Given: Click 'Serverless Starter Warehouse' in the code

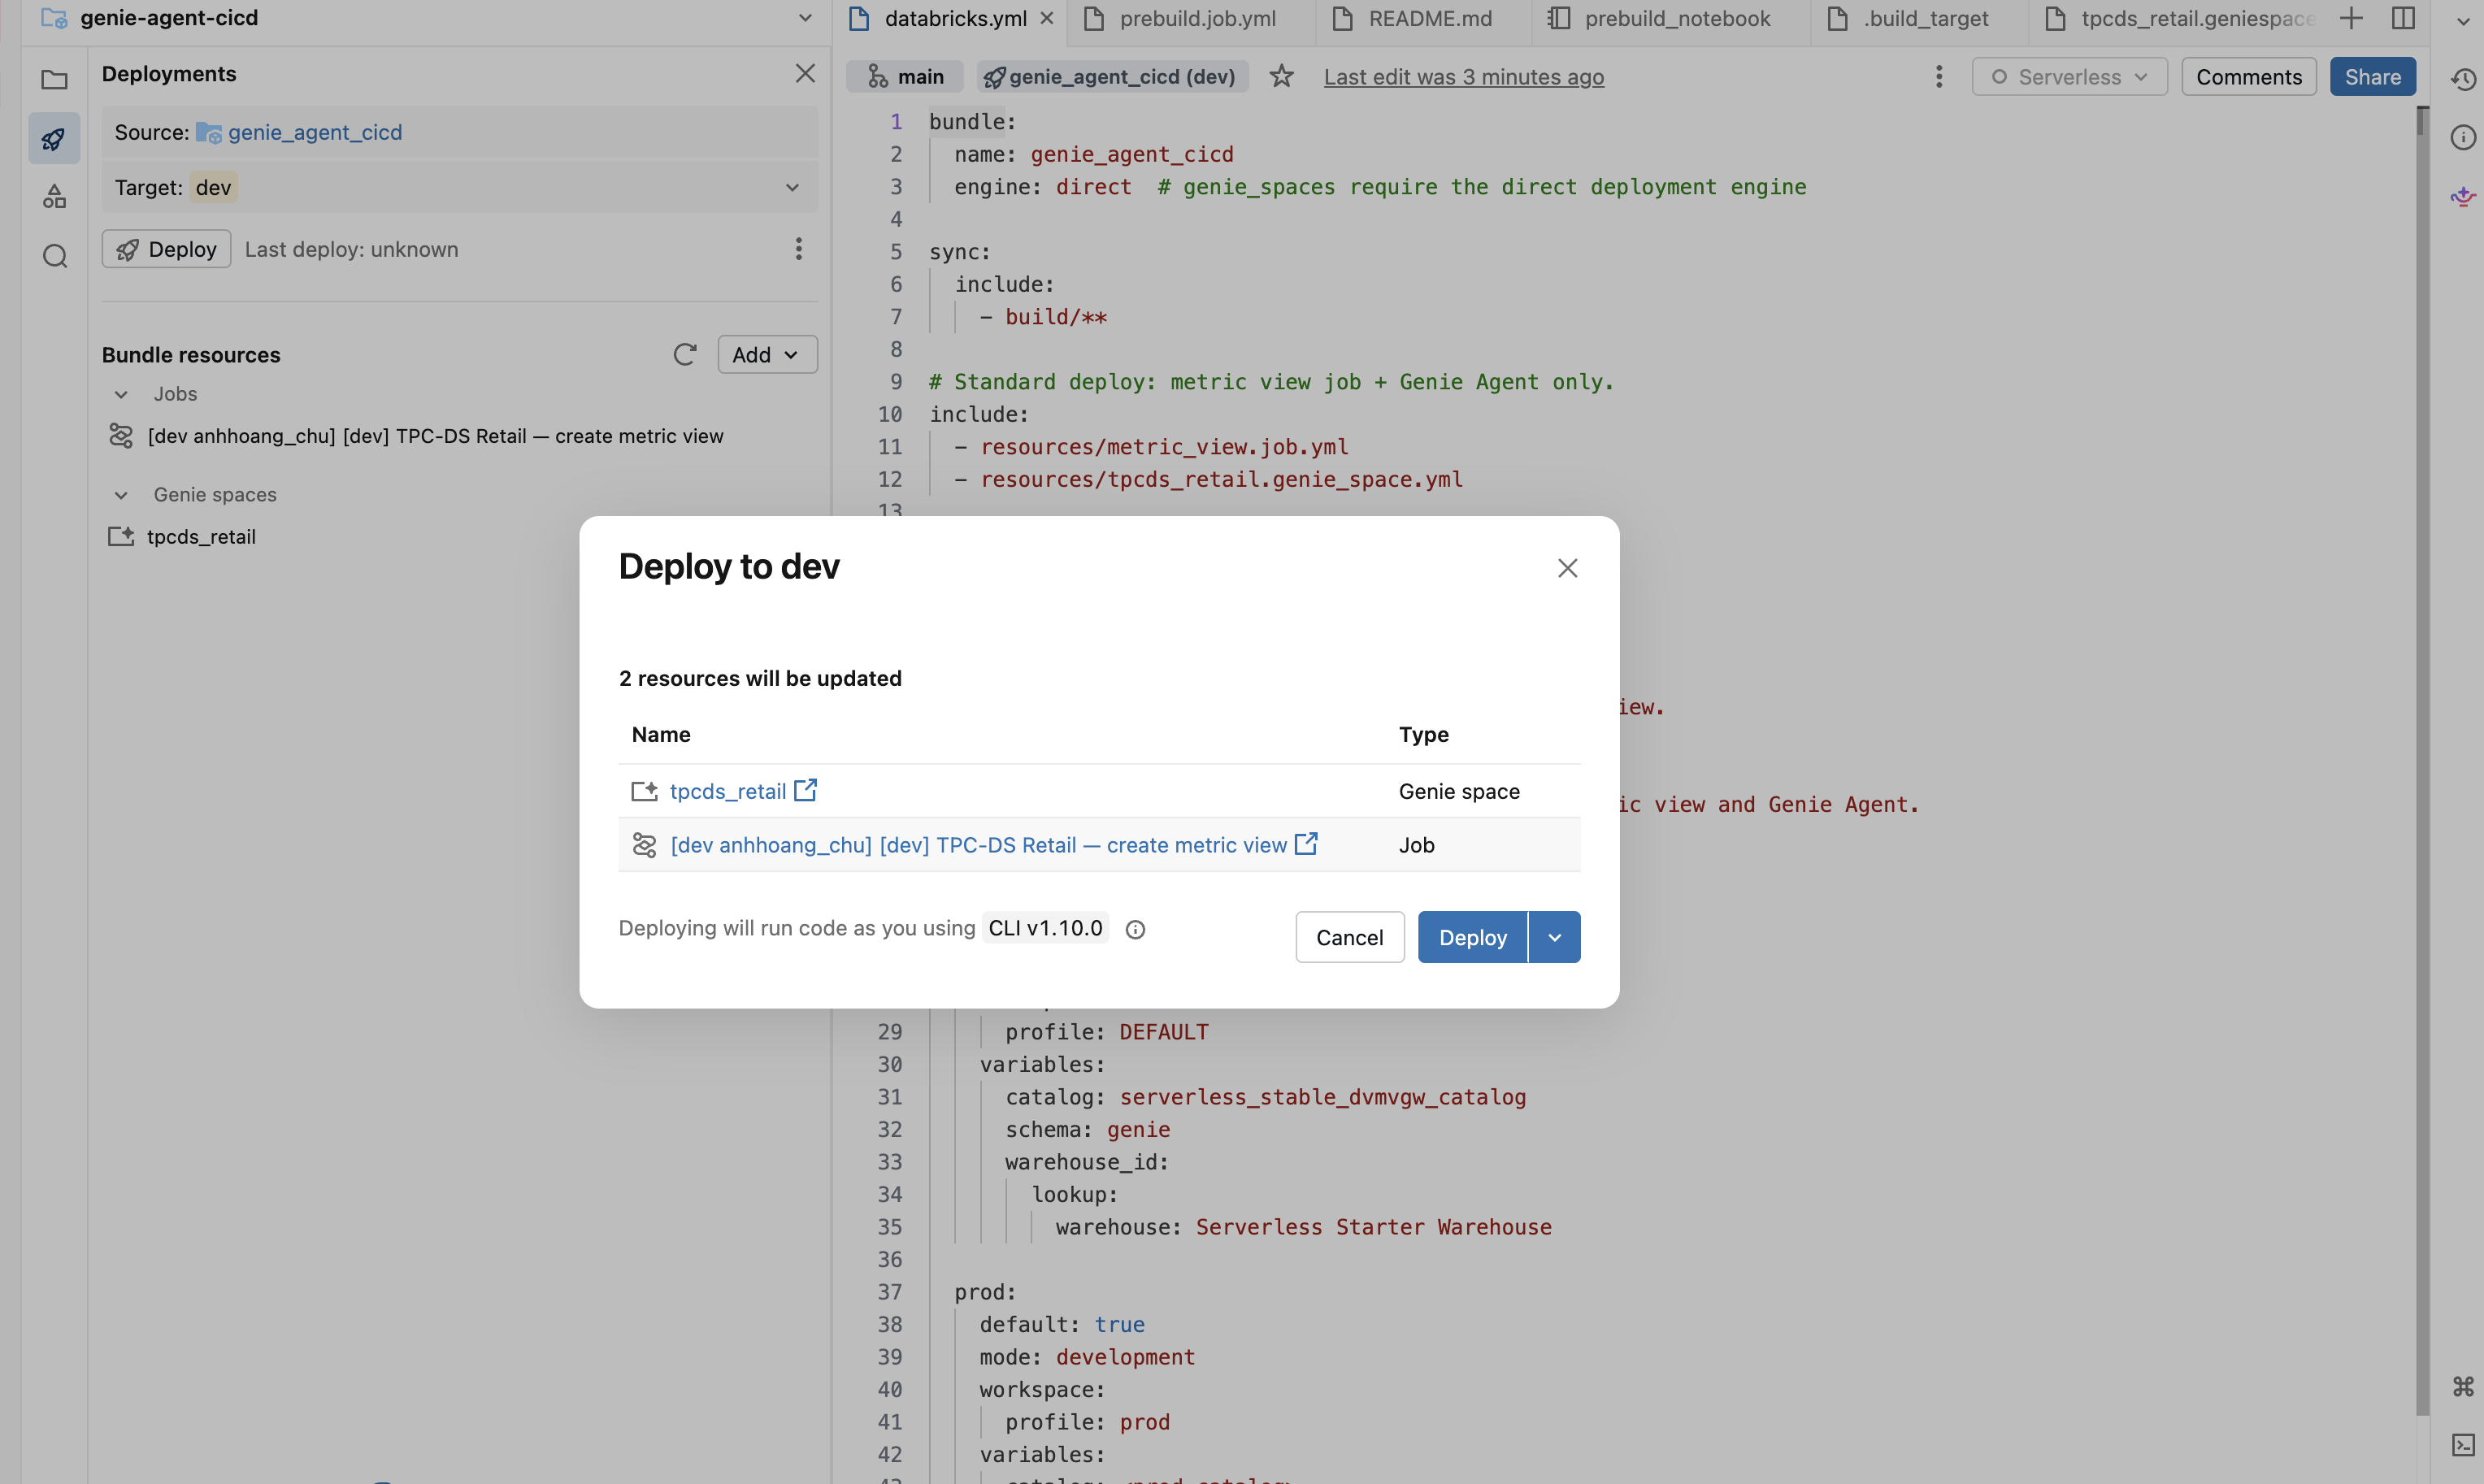Looking at the screenshot, I should tap(1373, 1227).
